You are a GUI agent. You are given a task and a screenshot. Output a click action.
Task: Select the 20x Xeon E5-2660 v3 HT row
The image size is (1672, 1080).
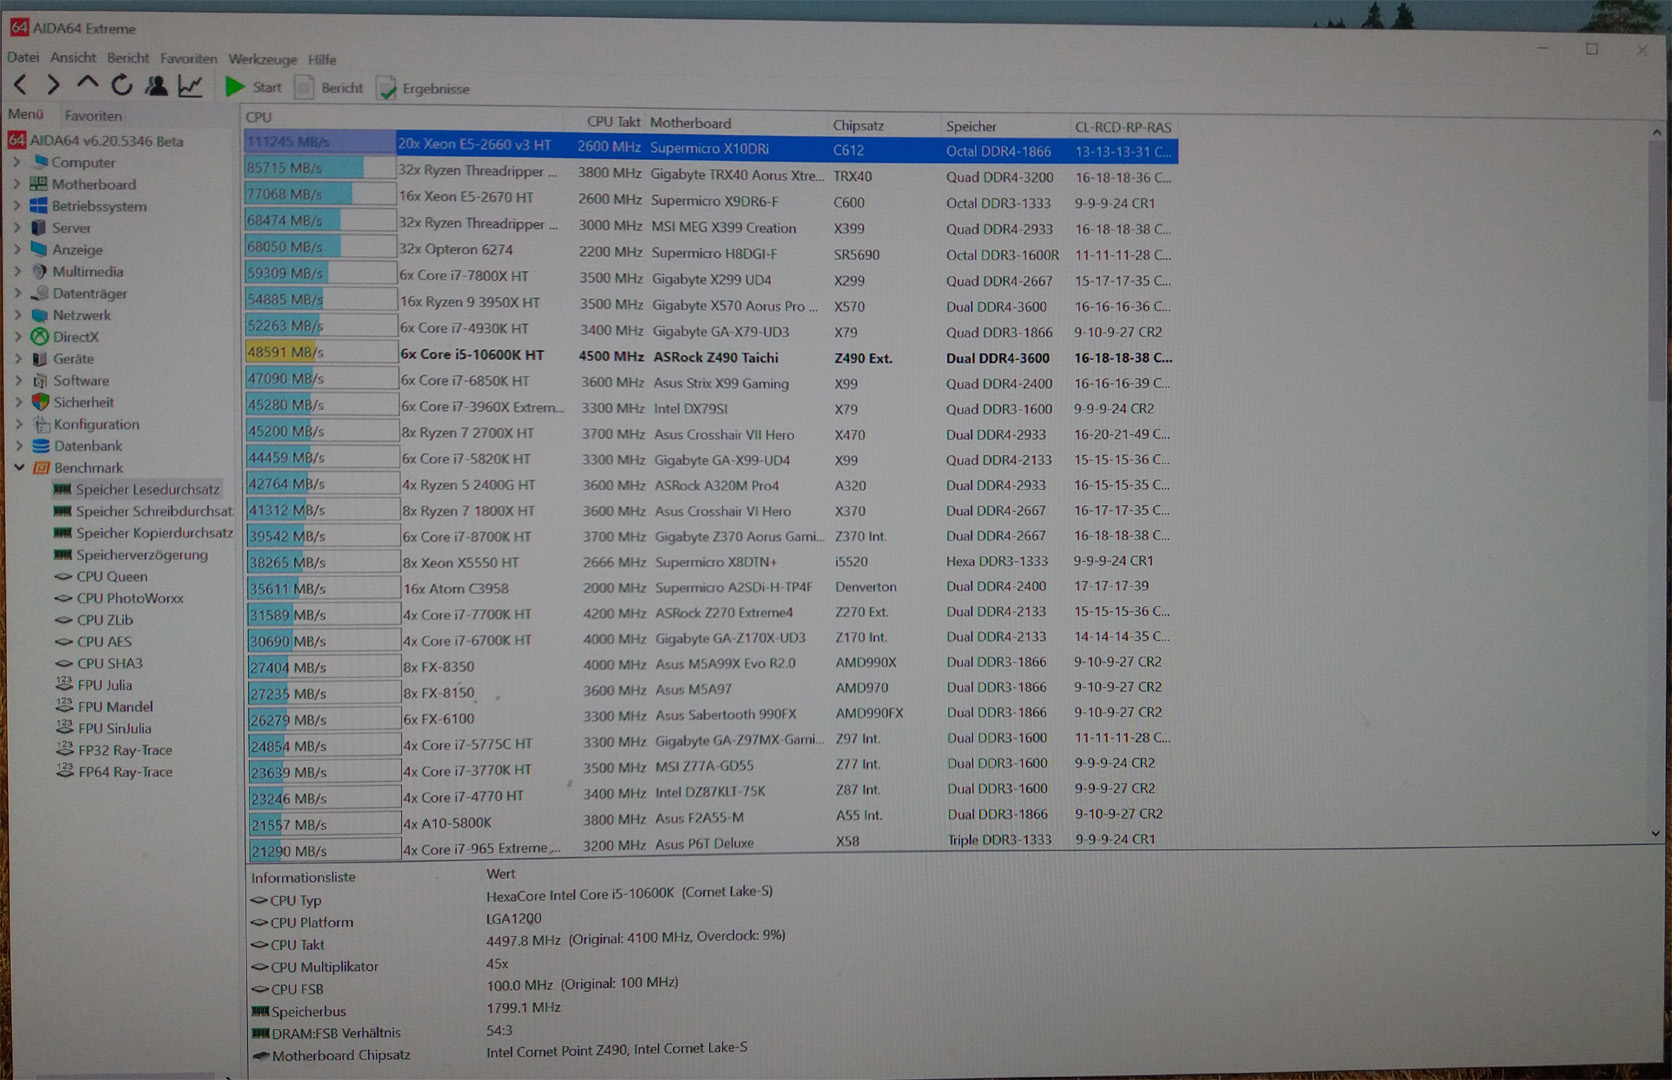point(711,148)
